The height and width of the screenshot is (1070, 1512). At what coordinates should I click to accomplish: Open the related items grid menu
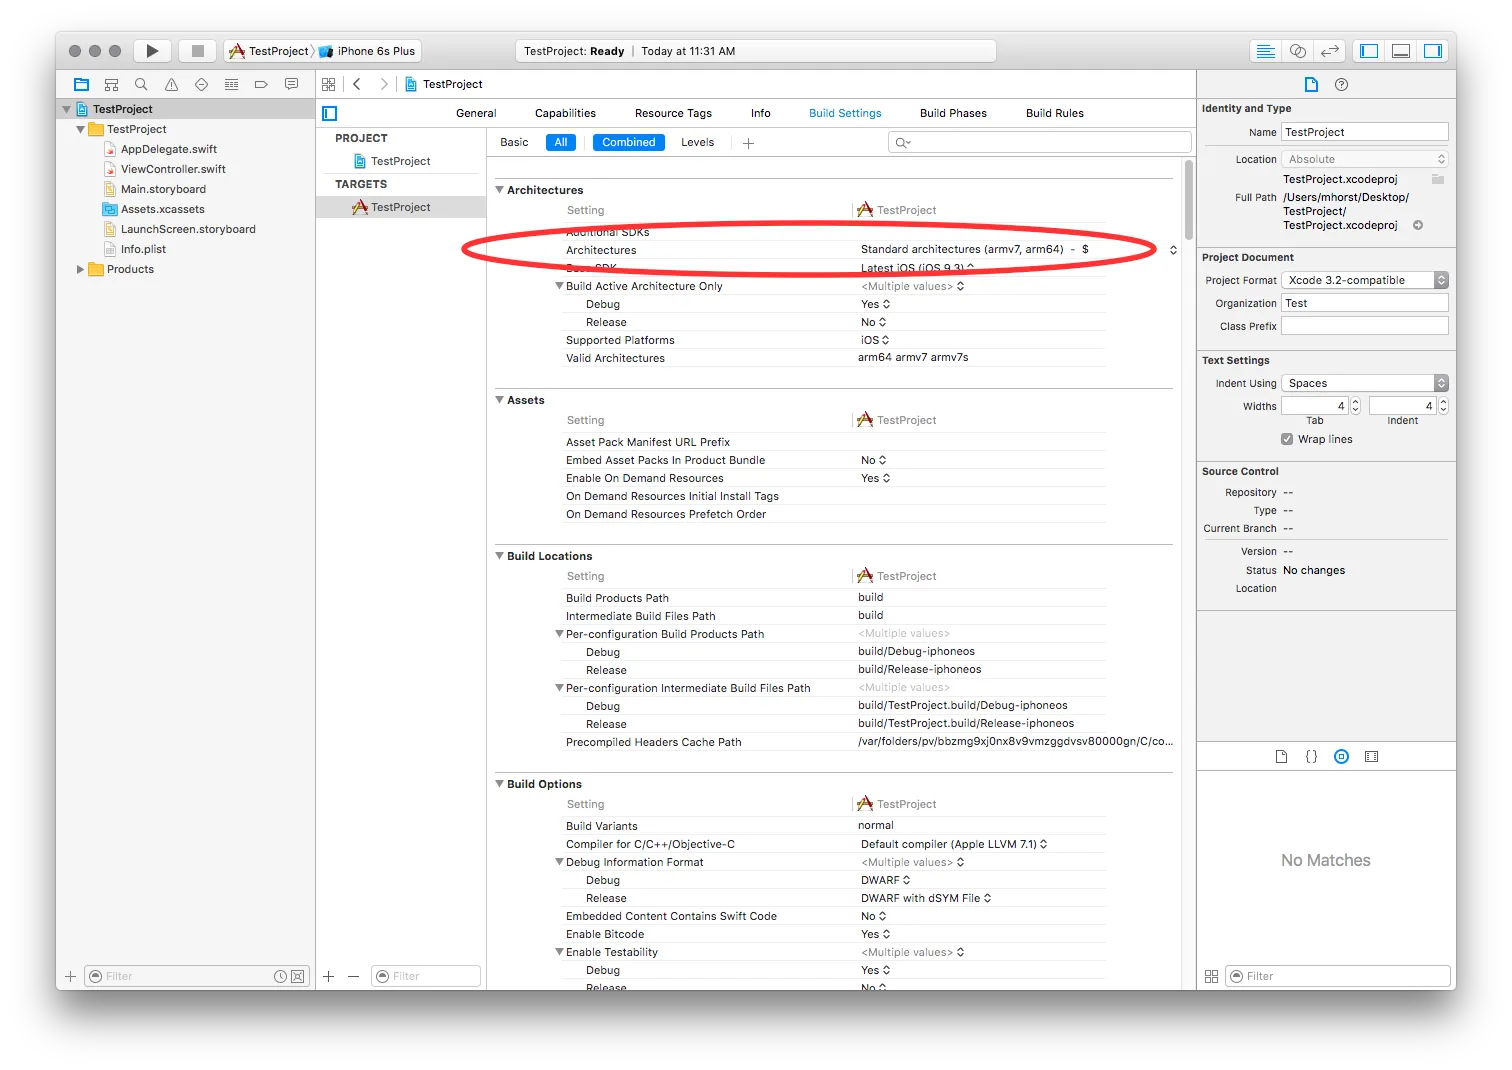click(329, 85)
